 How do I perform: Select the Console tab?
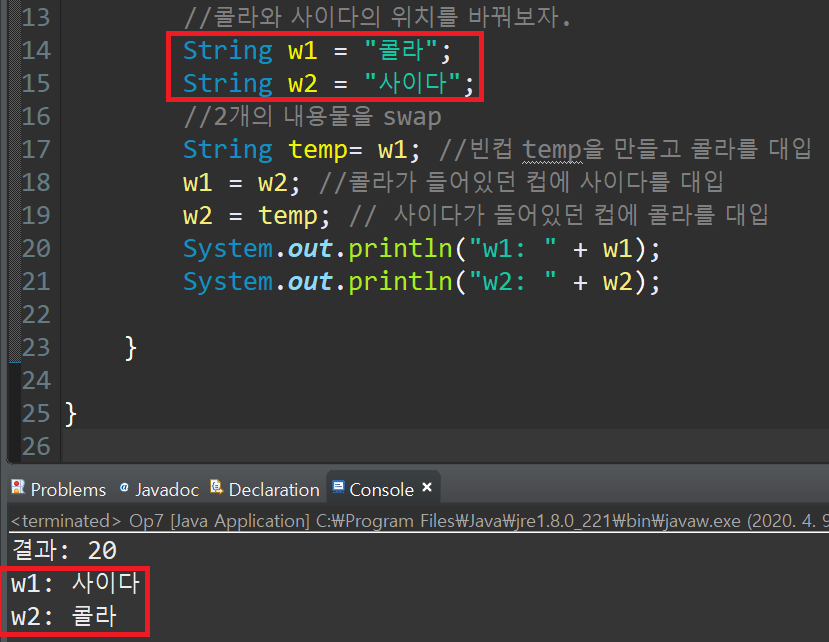pos(381,489)
